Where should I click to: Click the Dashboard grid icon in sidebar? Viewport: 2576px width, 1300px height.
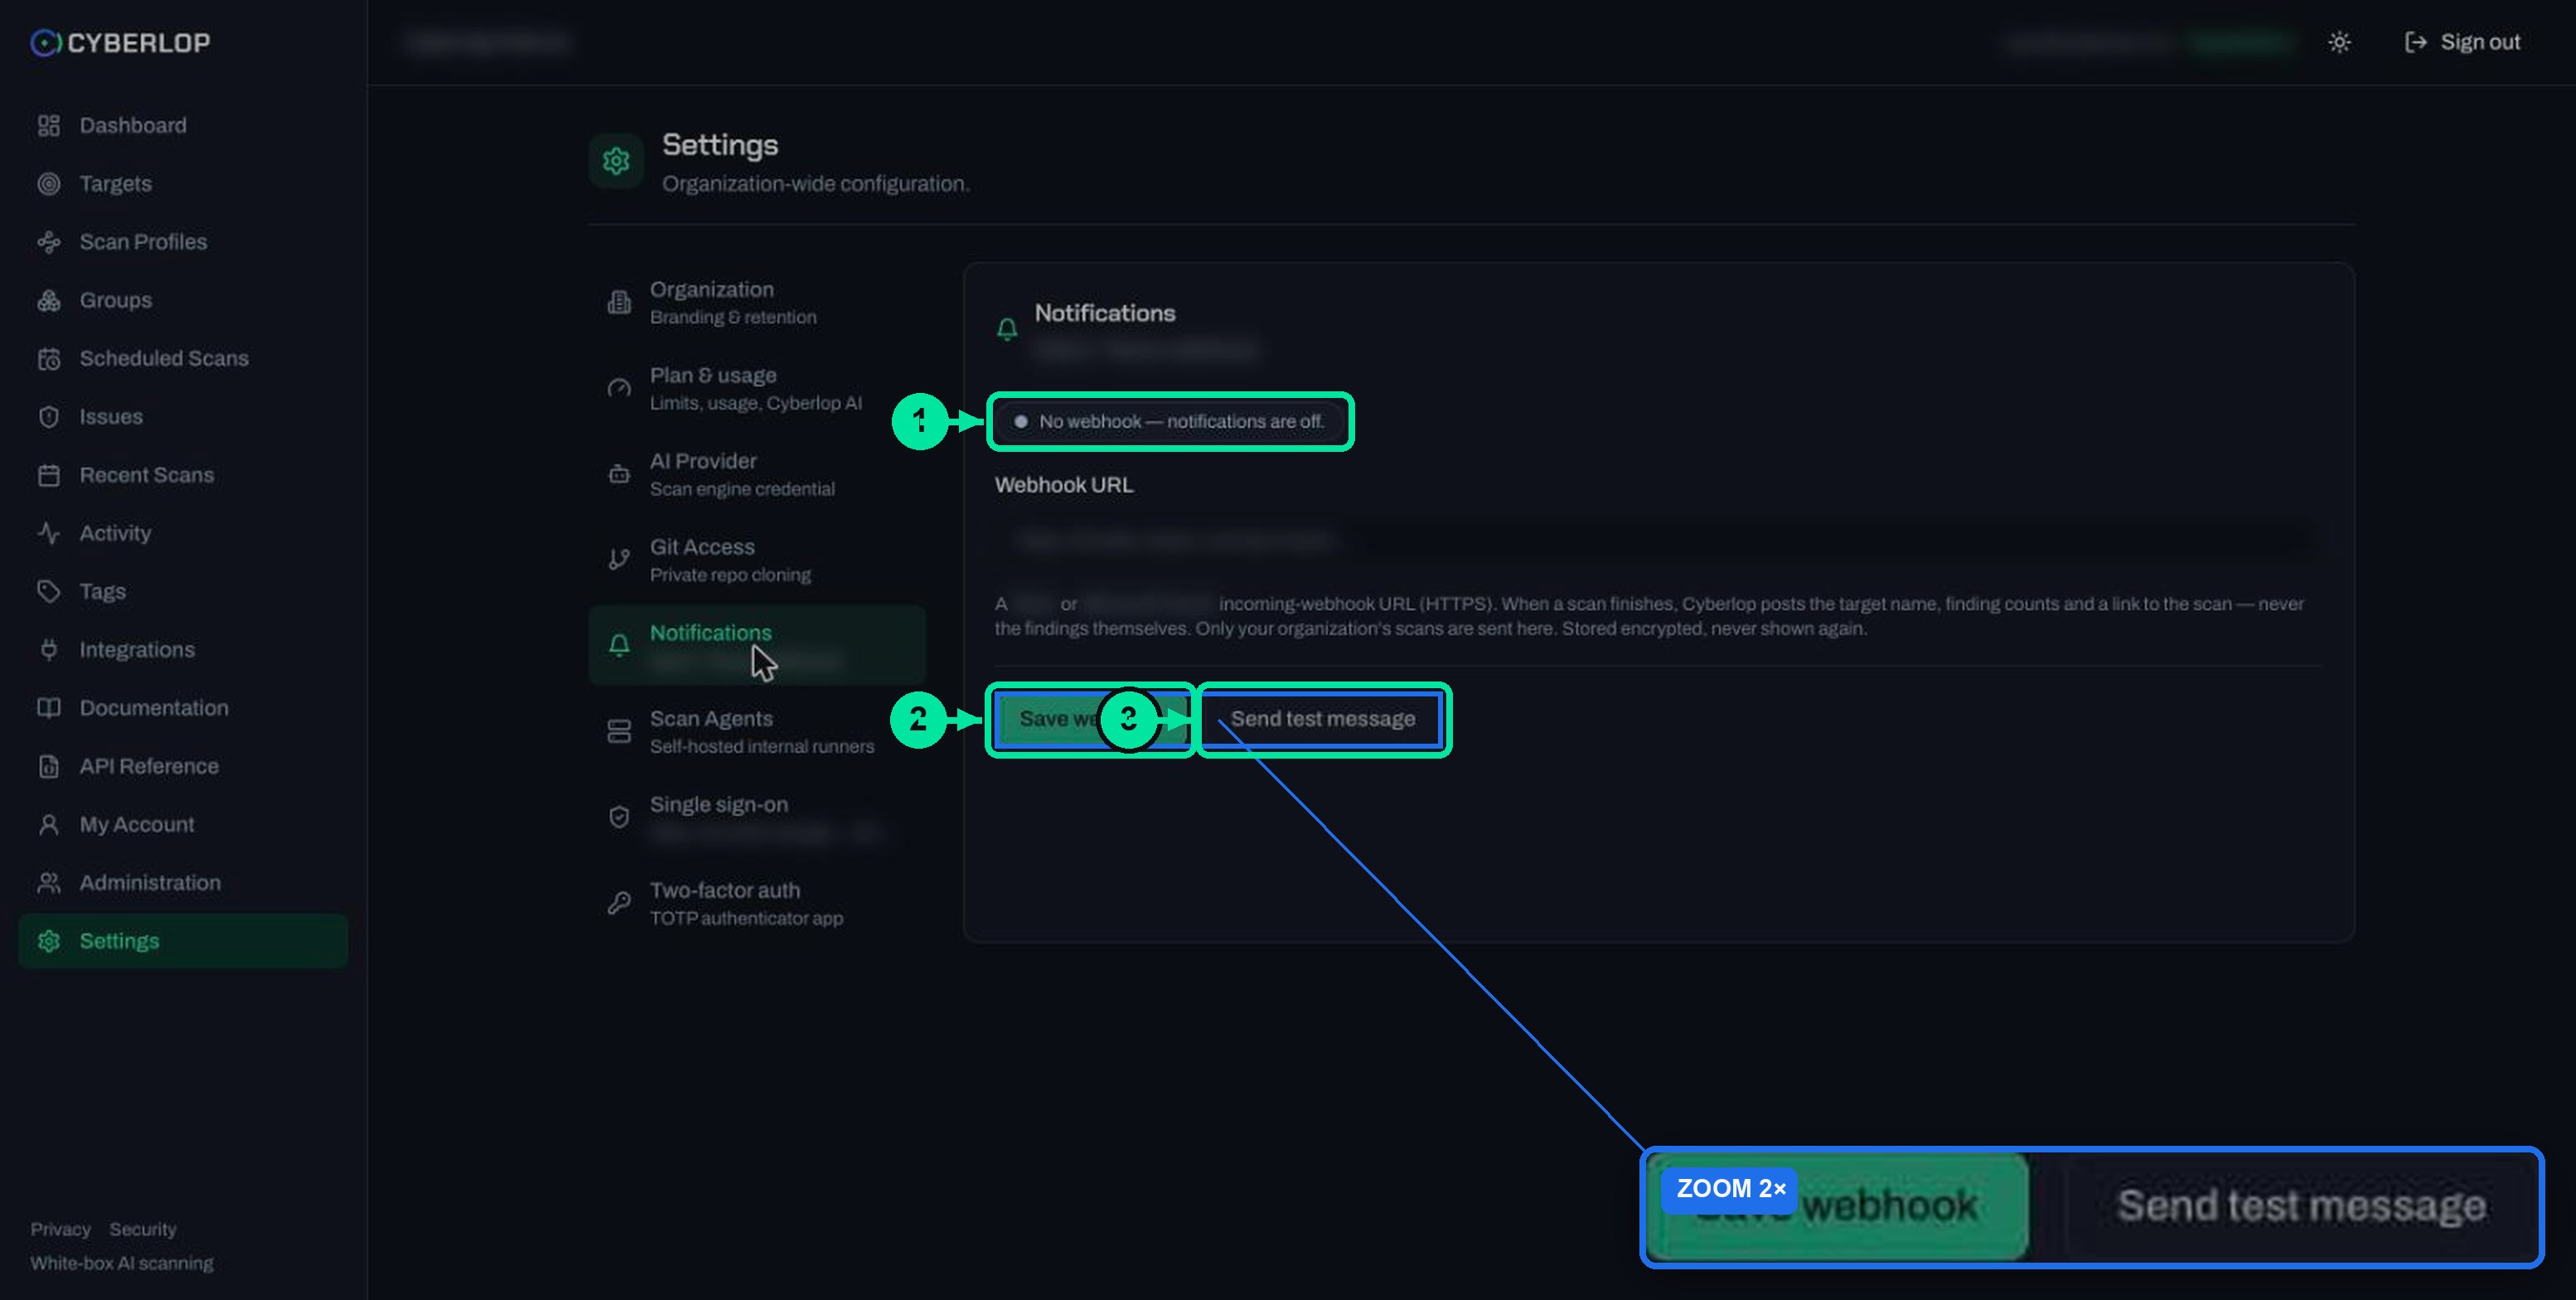48,126
